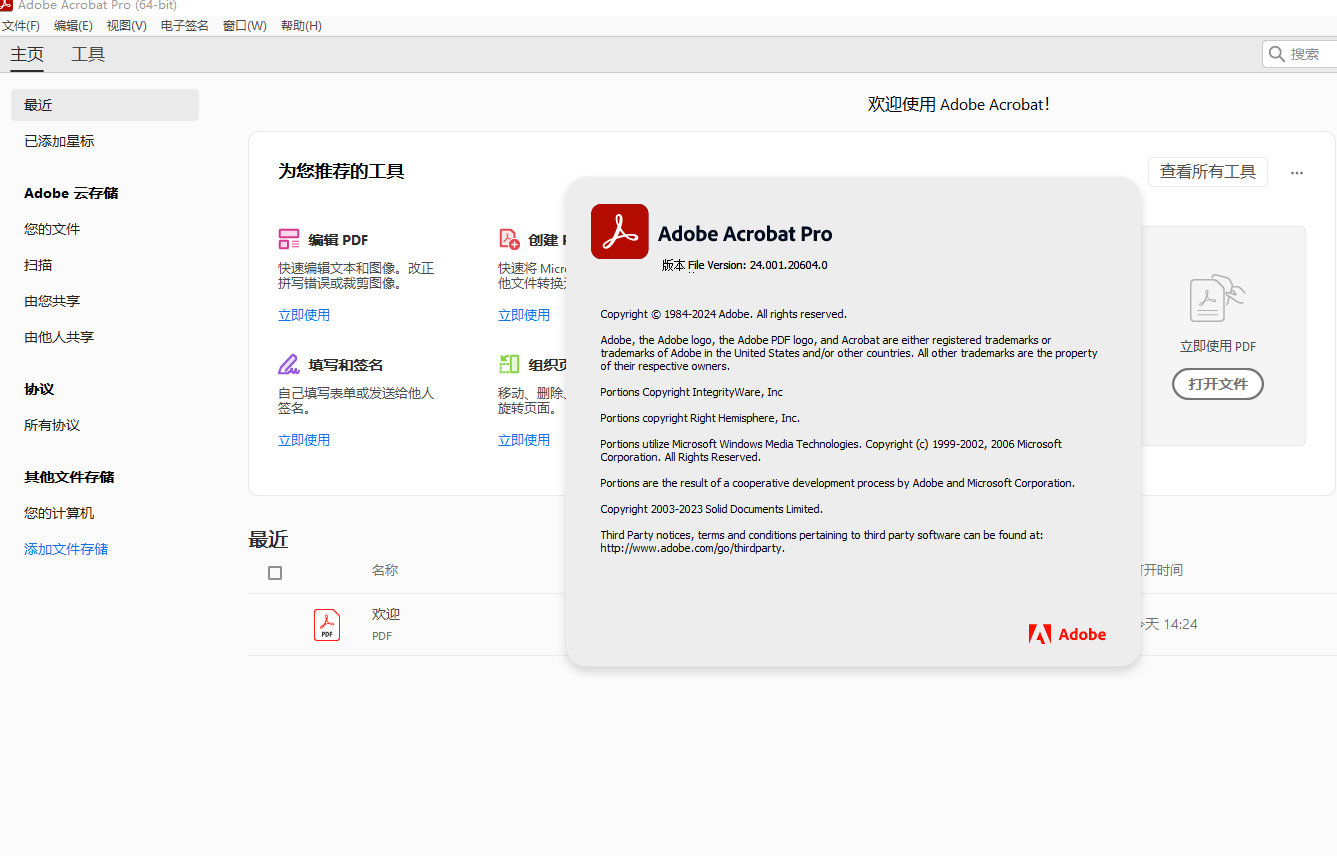
Task: Click 立即使用 link under 填写和签名
Action: pyautogui.click(x=304, y=440)
